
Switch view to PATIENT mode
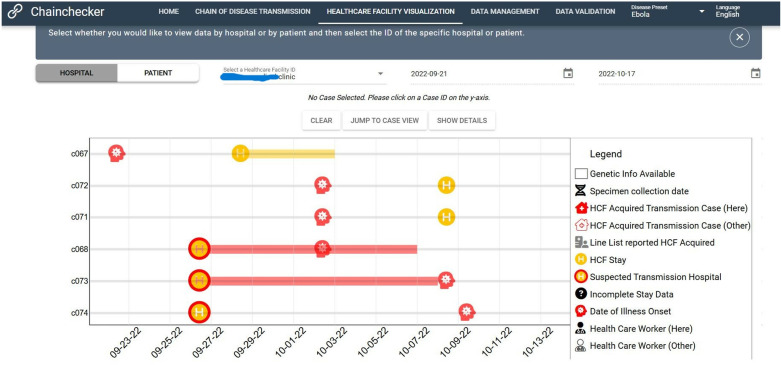tap(158, 73)
